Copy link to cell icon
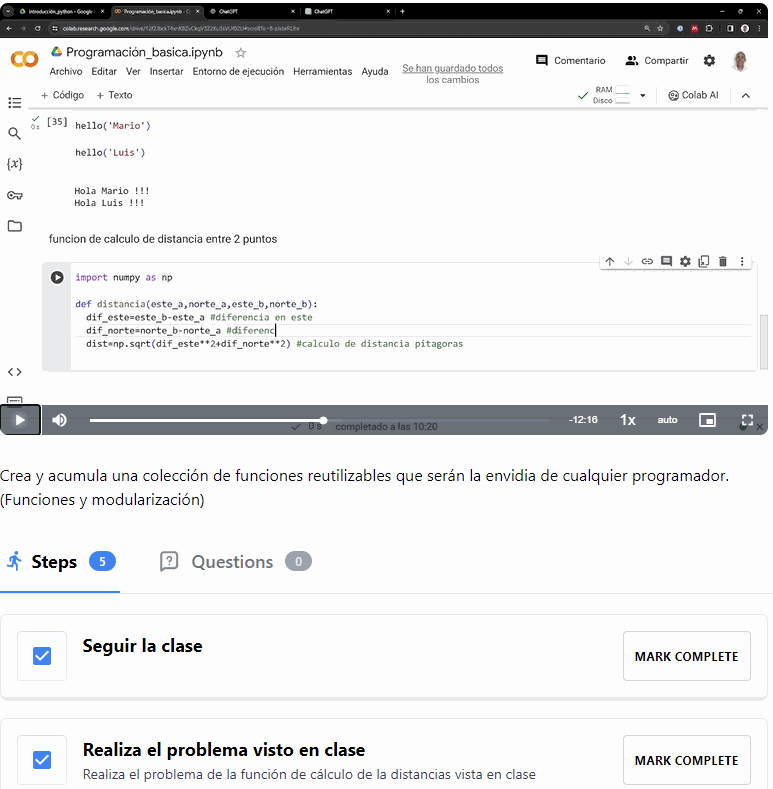This screenshot has width=773, height=789. [647, 261]
